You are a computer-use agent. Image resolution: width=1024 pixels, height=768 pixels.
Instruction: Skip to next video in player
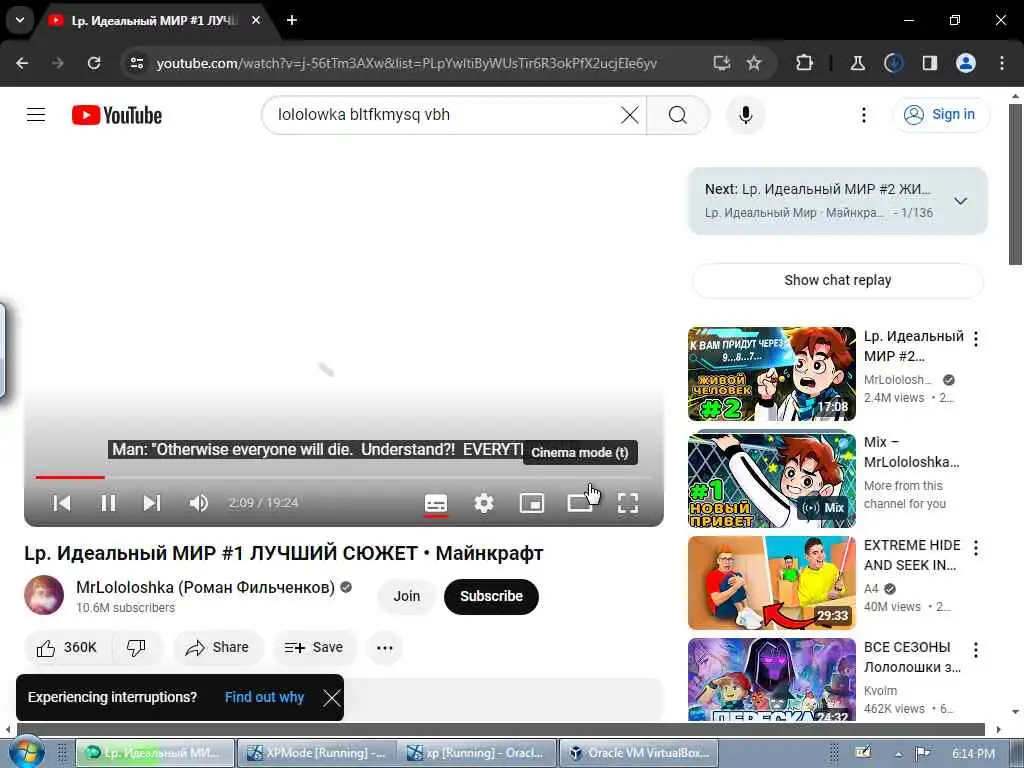point(152,503)
